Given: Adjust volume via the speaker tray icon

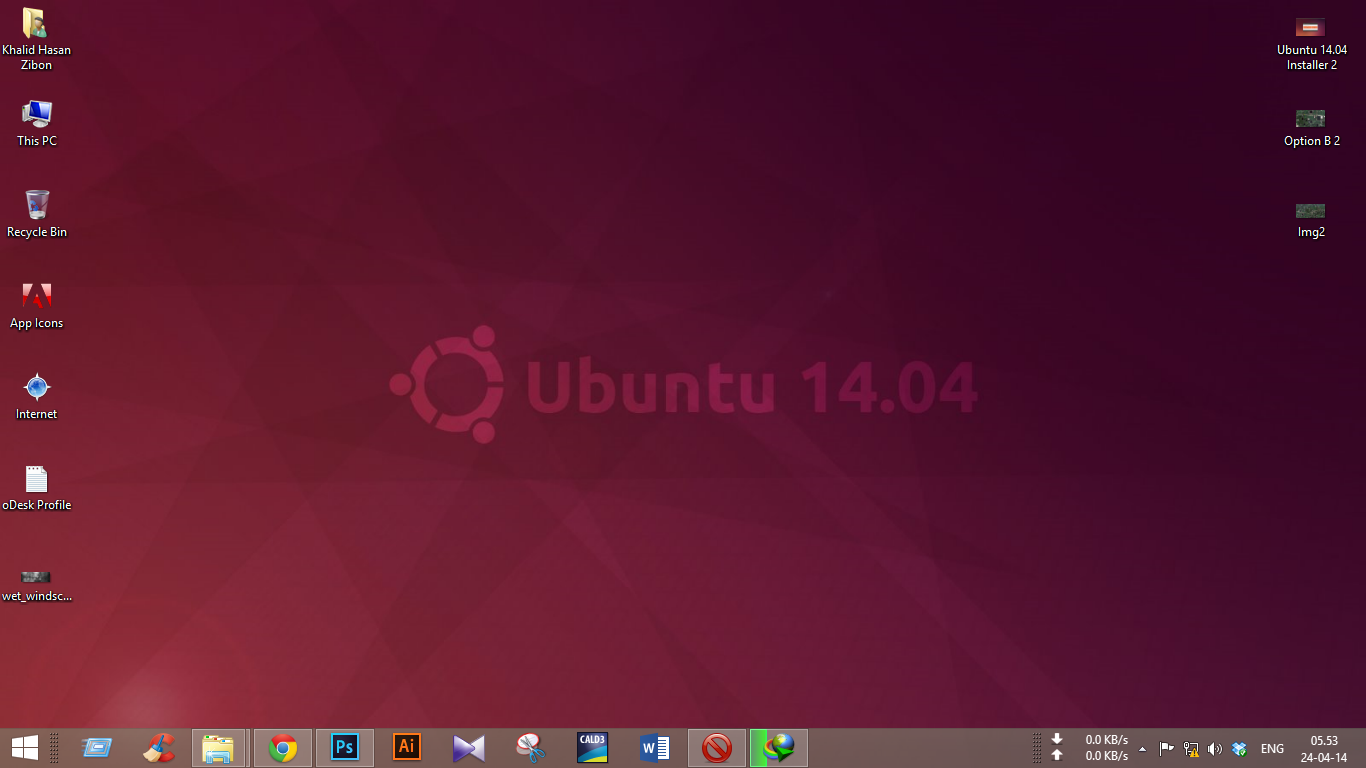Looking at the screenshot, I should click(x=1214, y=748).
